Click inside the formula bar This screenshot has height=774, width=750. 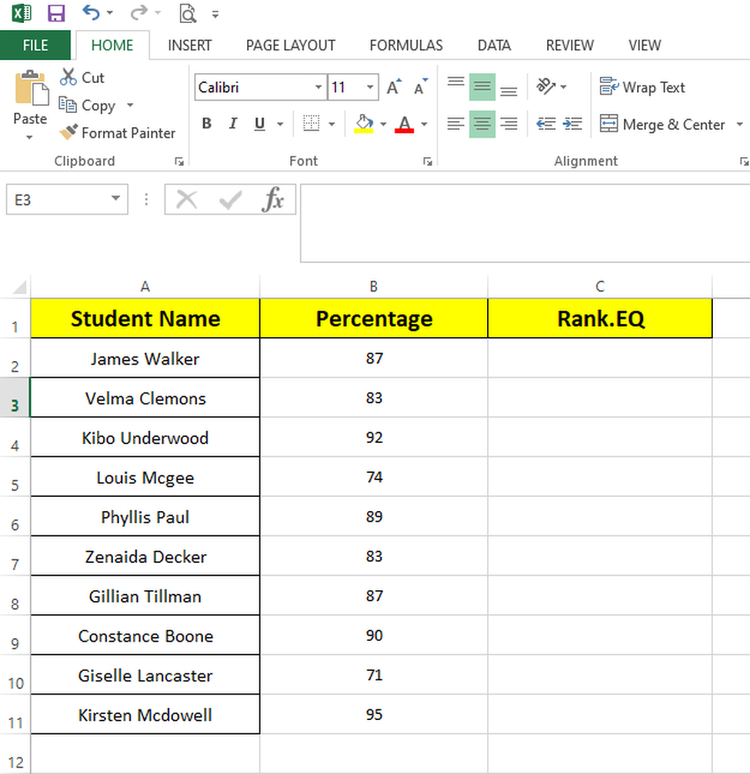pos(525,223)
